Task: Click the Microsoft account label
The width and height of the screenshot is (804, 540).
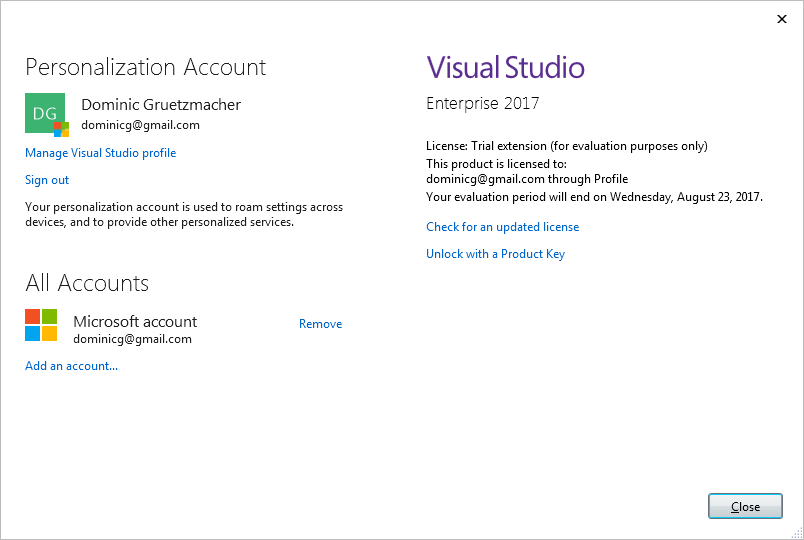Action: point(135,322)
